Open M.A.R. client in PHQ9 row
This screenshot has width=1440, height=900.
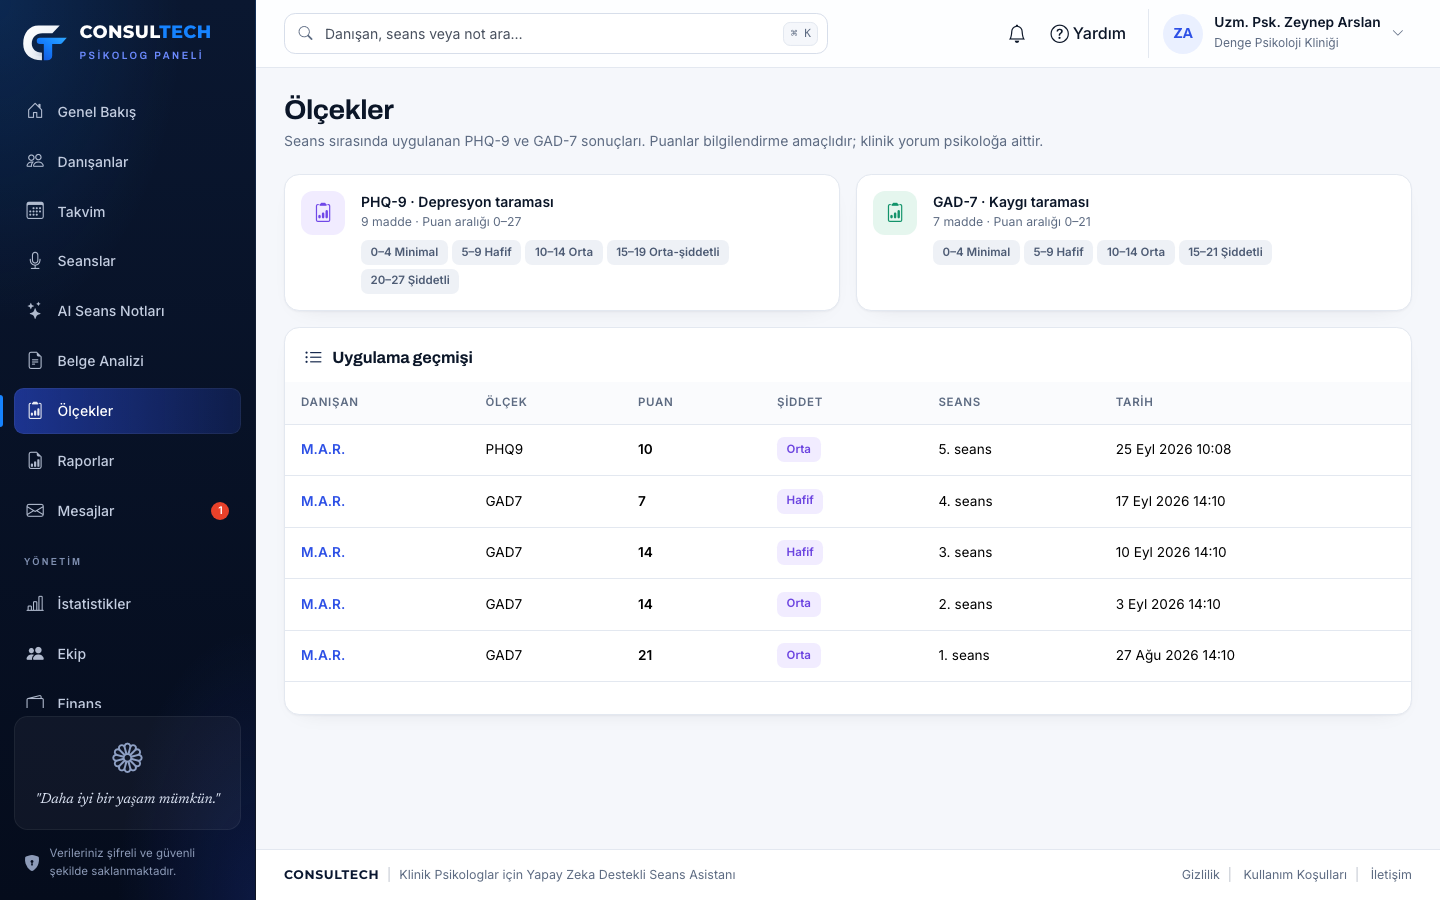(x=323, y=449)
